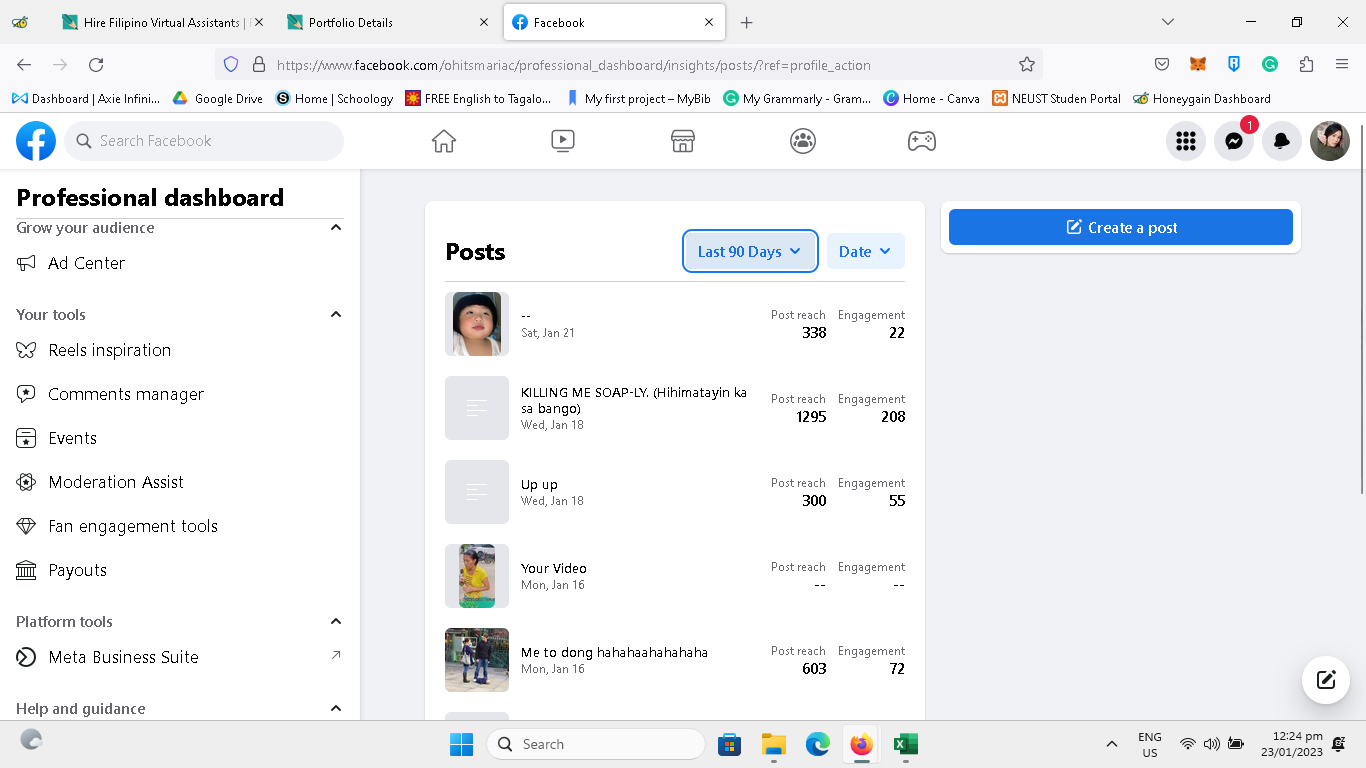This screenshot has height=768, width=1366.
Task: Open Excel from the taskbar
Action: click(x=906, y=744)
